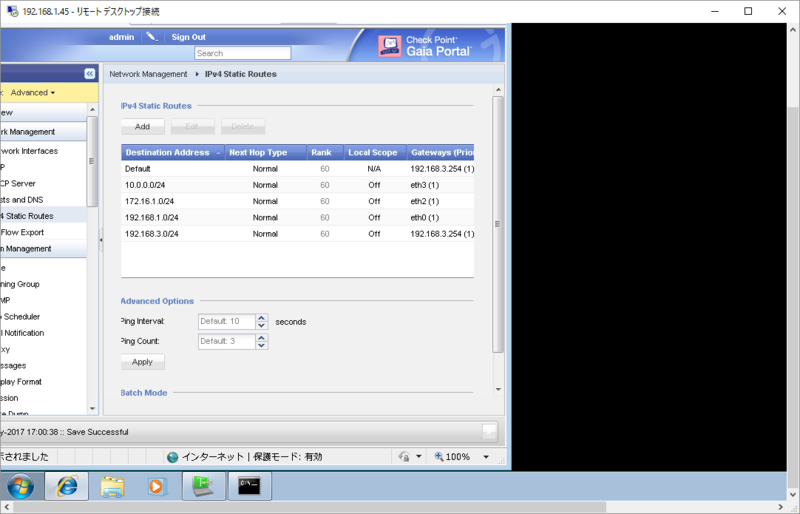Select the 10.0.0.0/24 route row
This screenshot has width=800, height=514.
297,185
